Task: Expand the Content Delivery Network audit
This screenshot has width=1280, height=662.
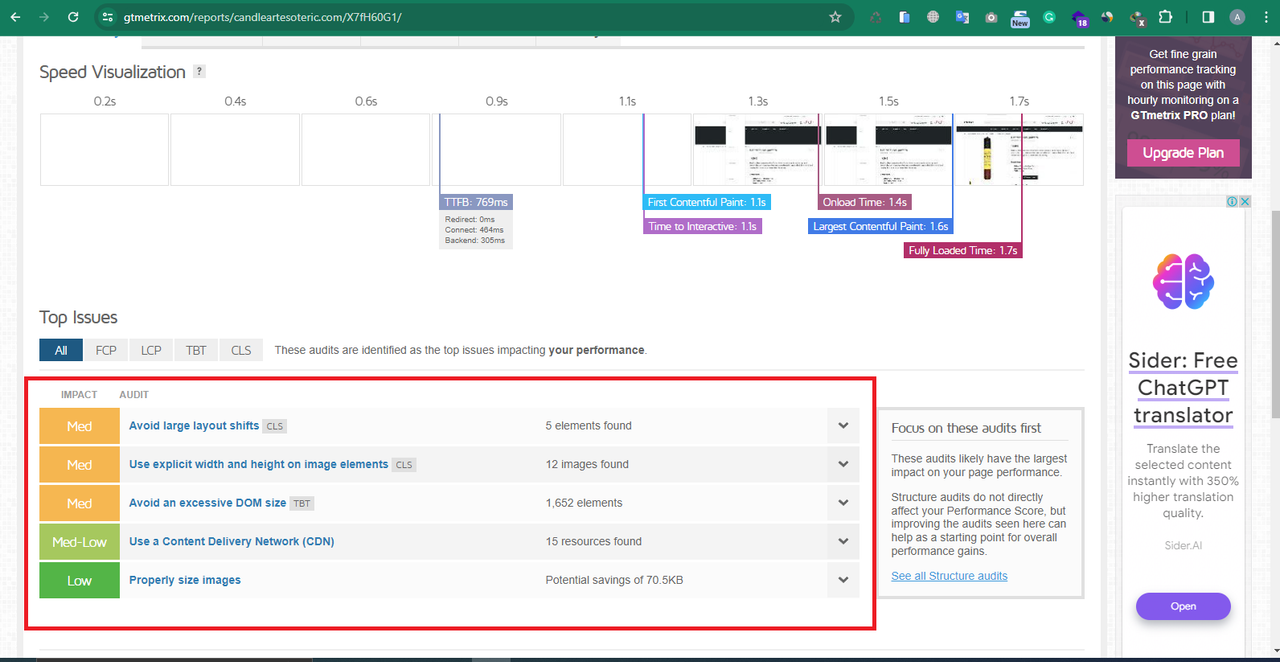Action: 843,541
